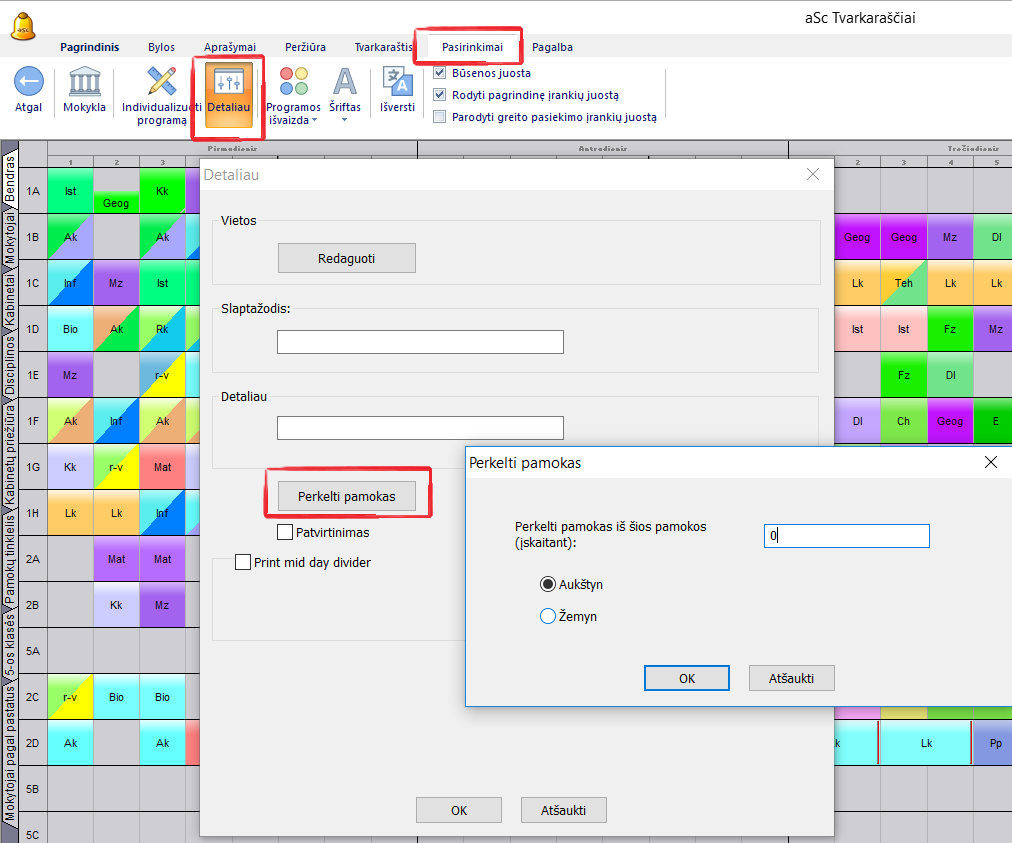The width and height of the screenshot is (1012, 843).
Task: Click the Atgal back arrow icon
Action: tap(28, 82)
